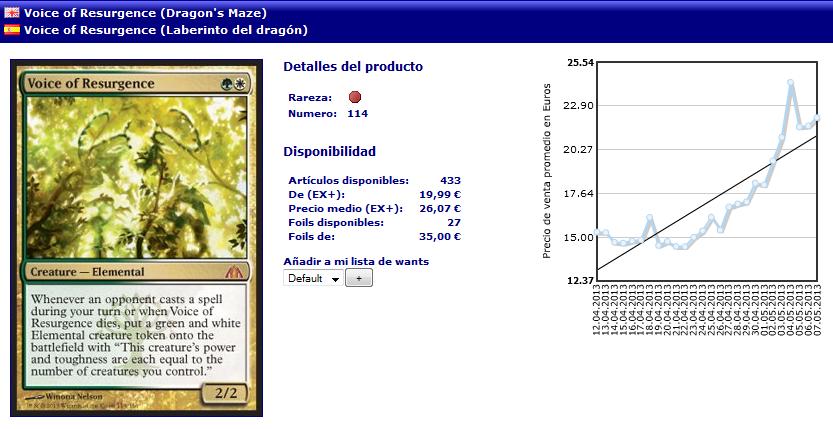
Task: Click the Precio medio price 26,07 €
Action: (440, 209)
